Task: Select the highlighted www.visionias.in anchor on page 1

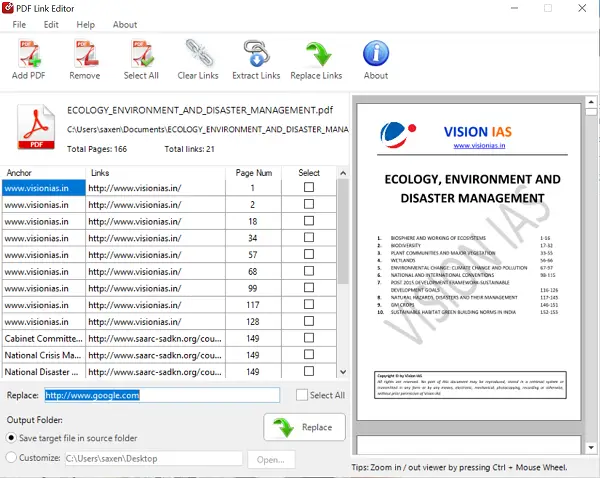Action: point(44,188)
